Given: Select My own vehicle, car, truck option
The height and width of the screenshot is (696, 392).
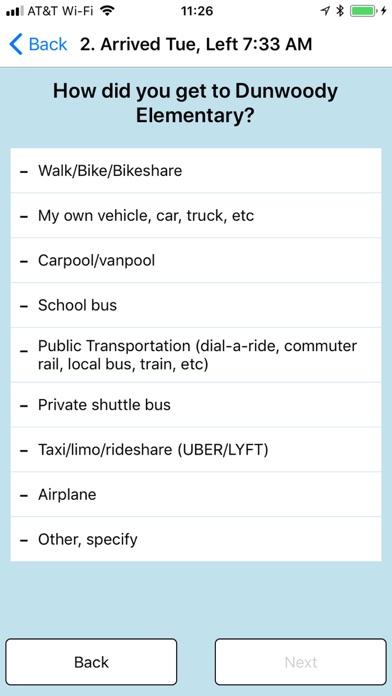Looking at the screenshot, I should click(196, 216).
